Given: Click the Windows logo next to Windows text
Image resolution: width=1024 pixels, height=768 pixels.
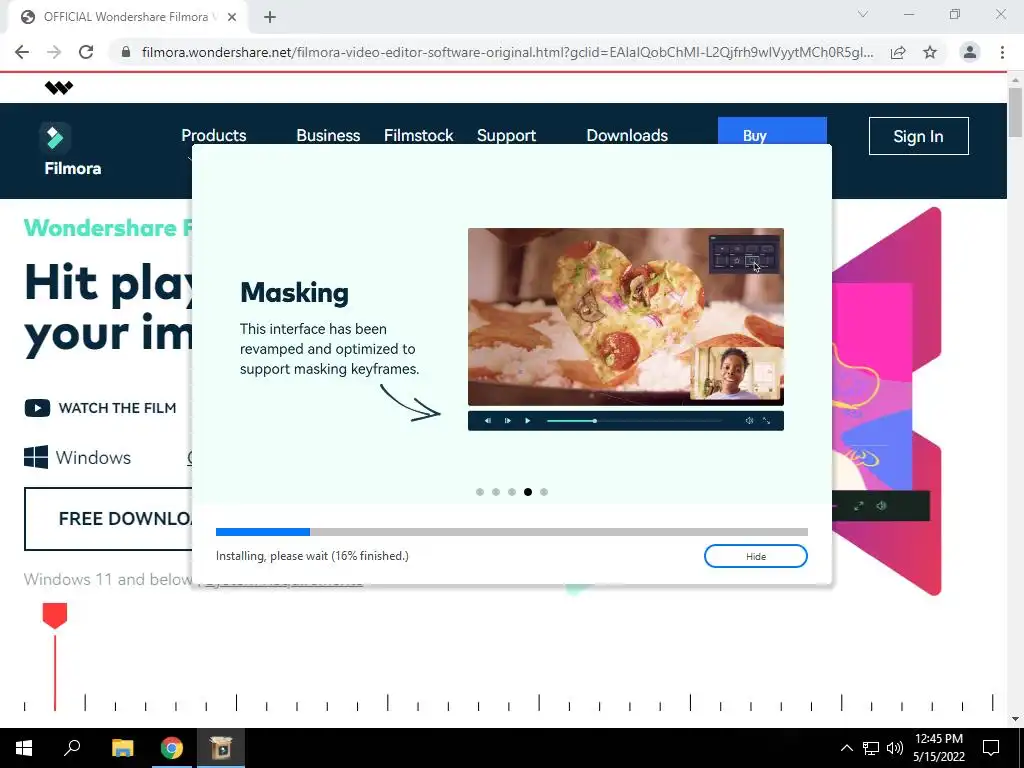Looking at the screenshot, I should pyautogui.click(x=36, y=457).
